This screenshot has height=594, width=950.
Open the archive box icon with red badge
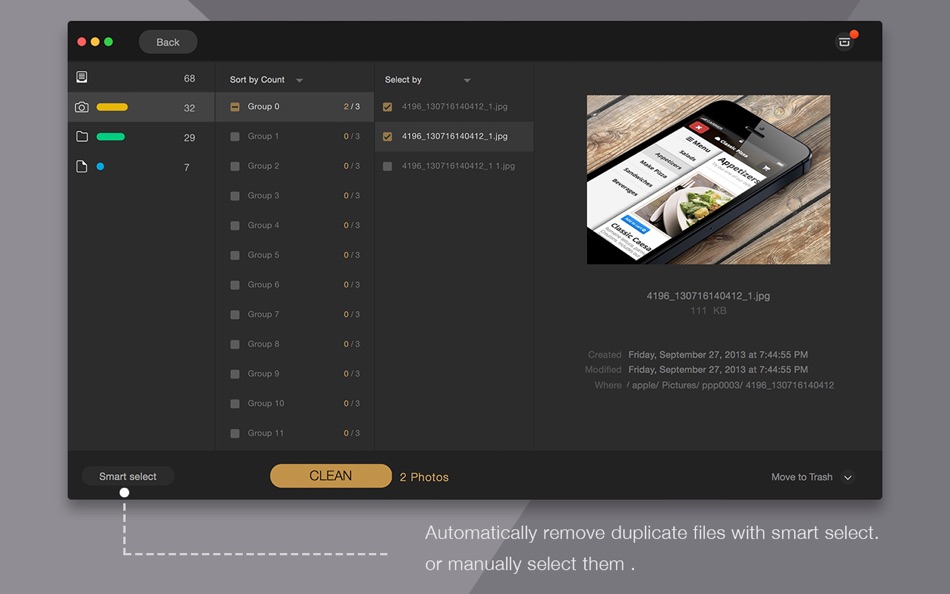tap(844, 42)
